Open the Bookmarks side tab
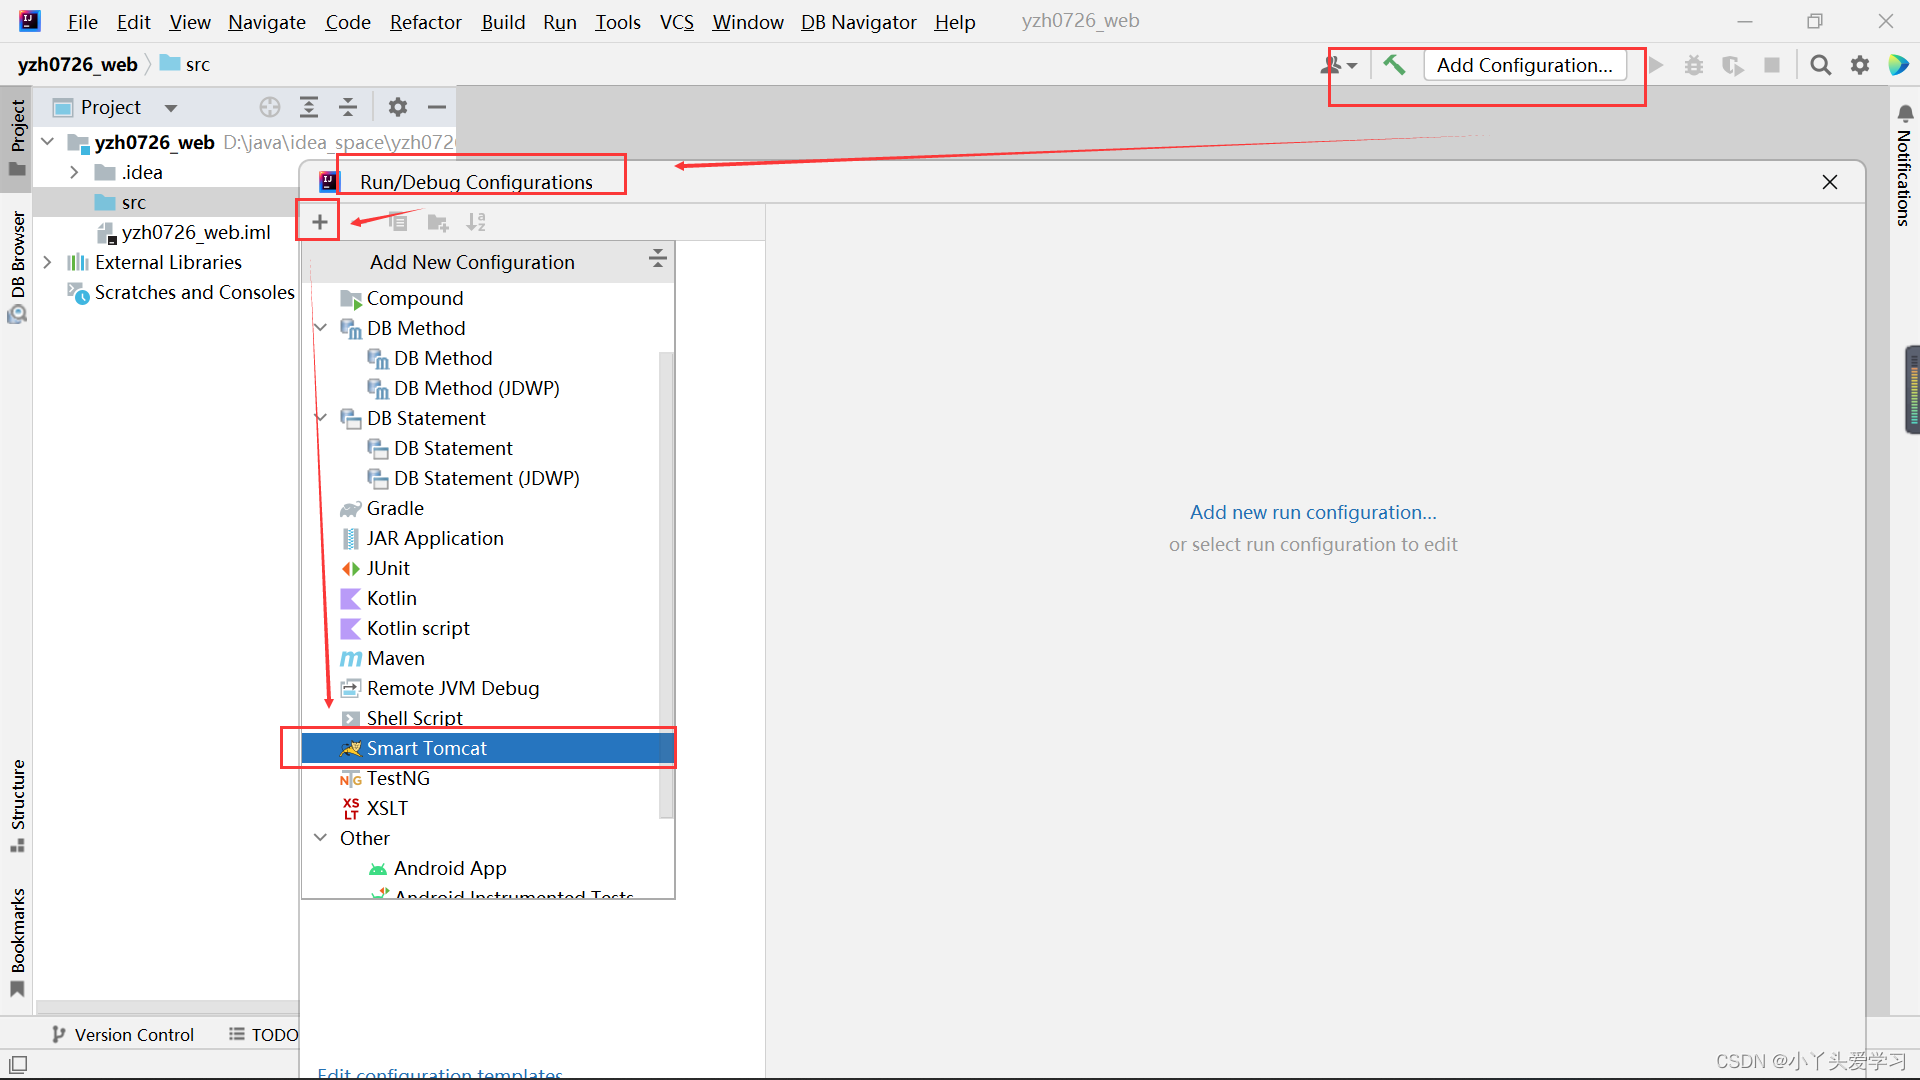This screenshot has height=1080, width=1920. click(x=17, y=942)
